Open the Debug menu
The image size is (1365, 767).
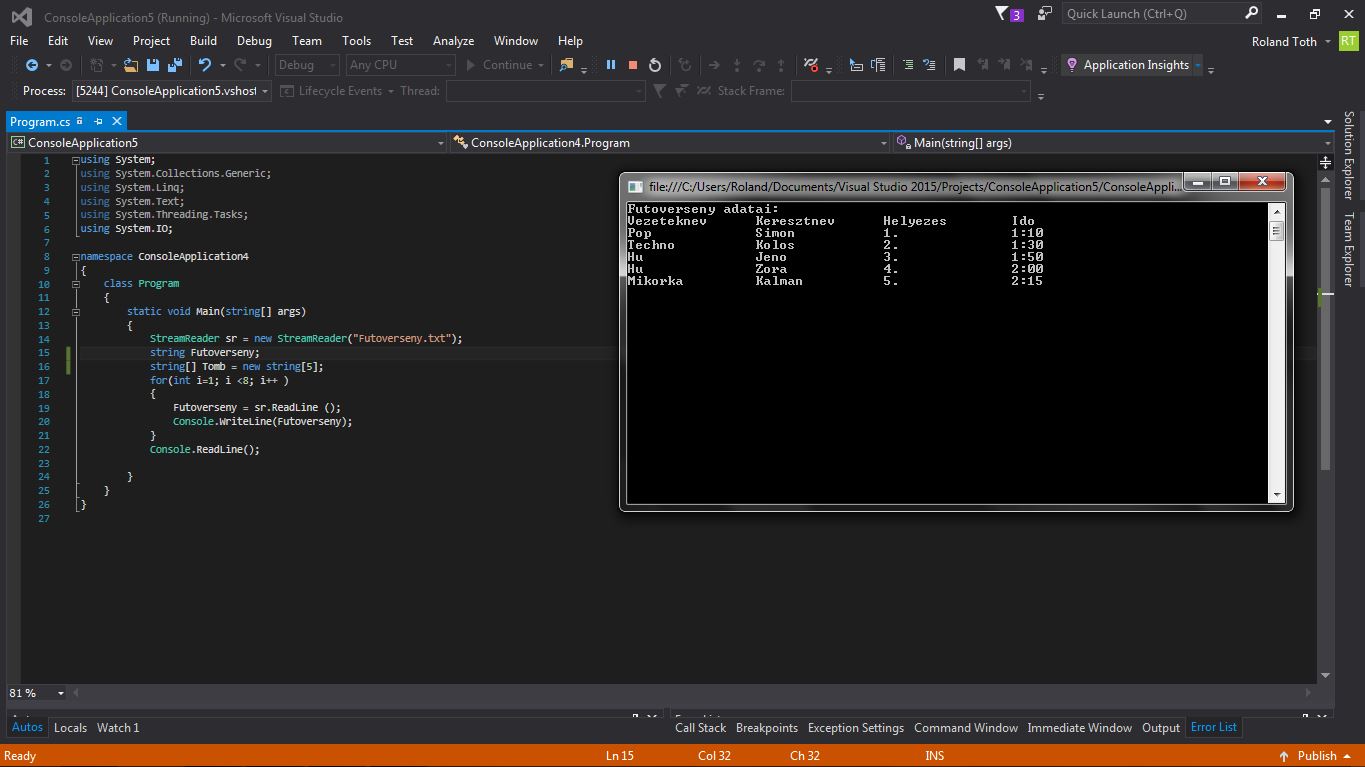click(254, 41)
